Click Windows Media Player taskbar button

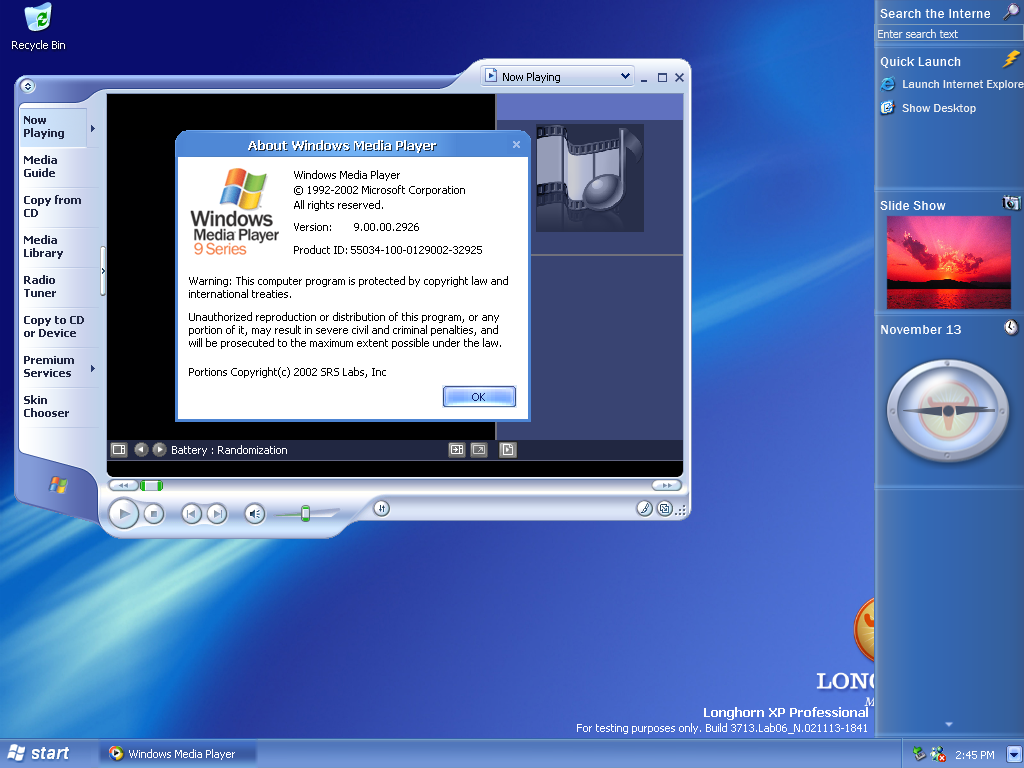(x=178, y=754)
